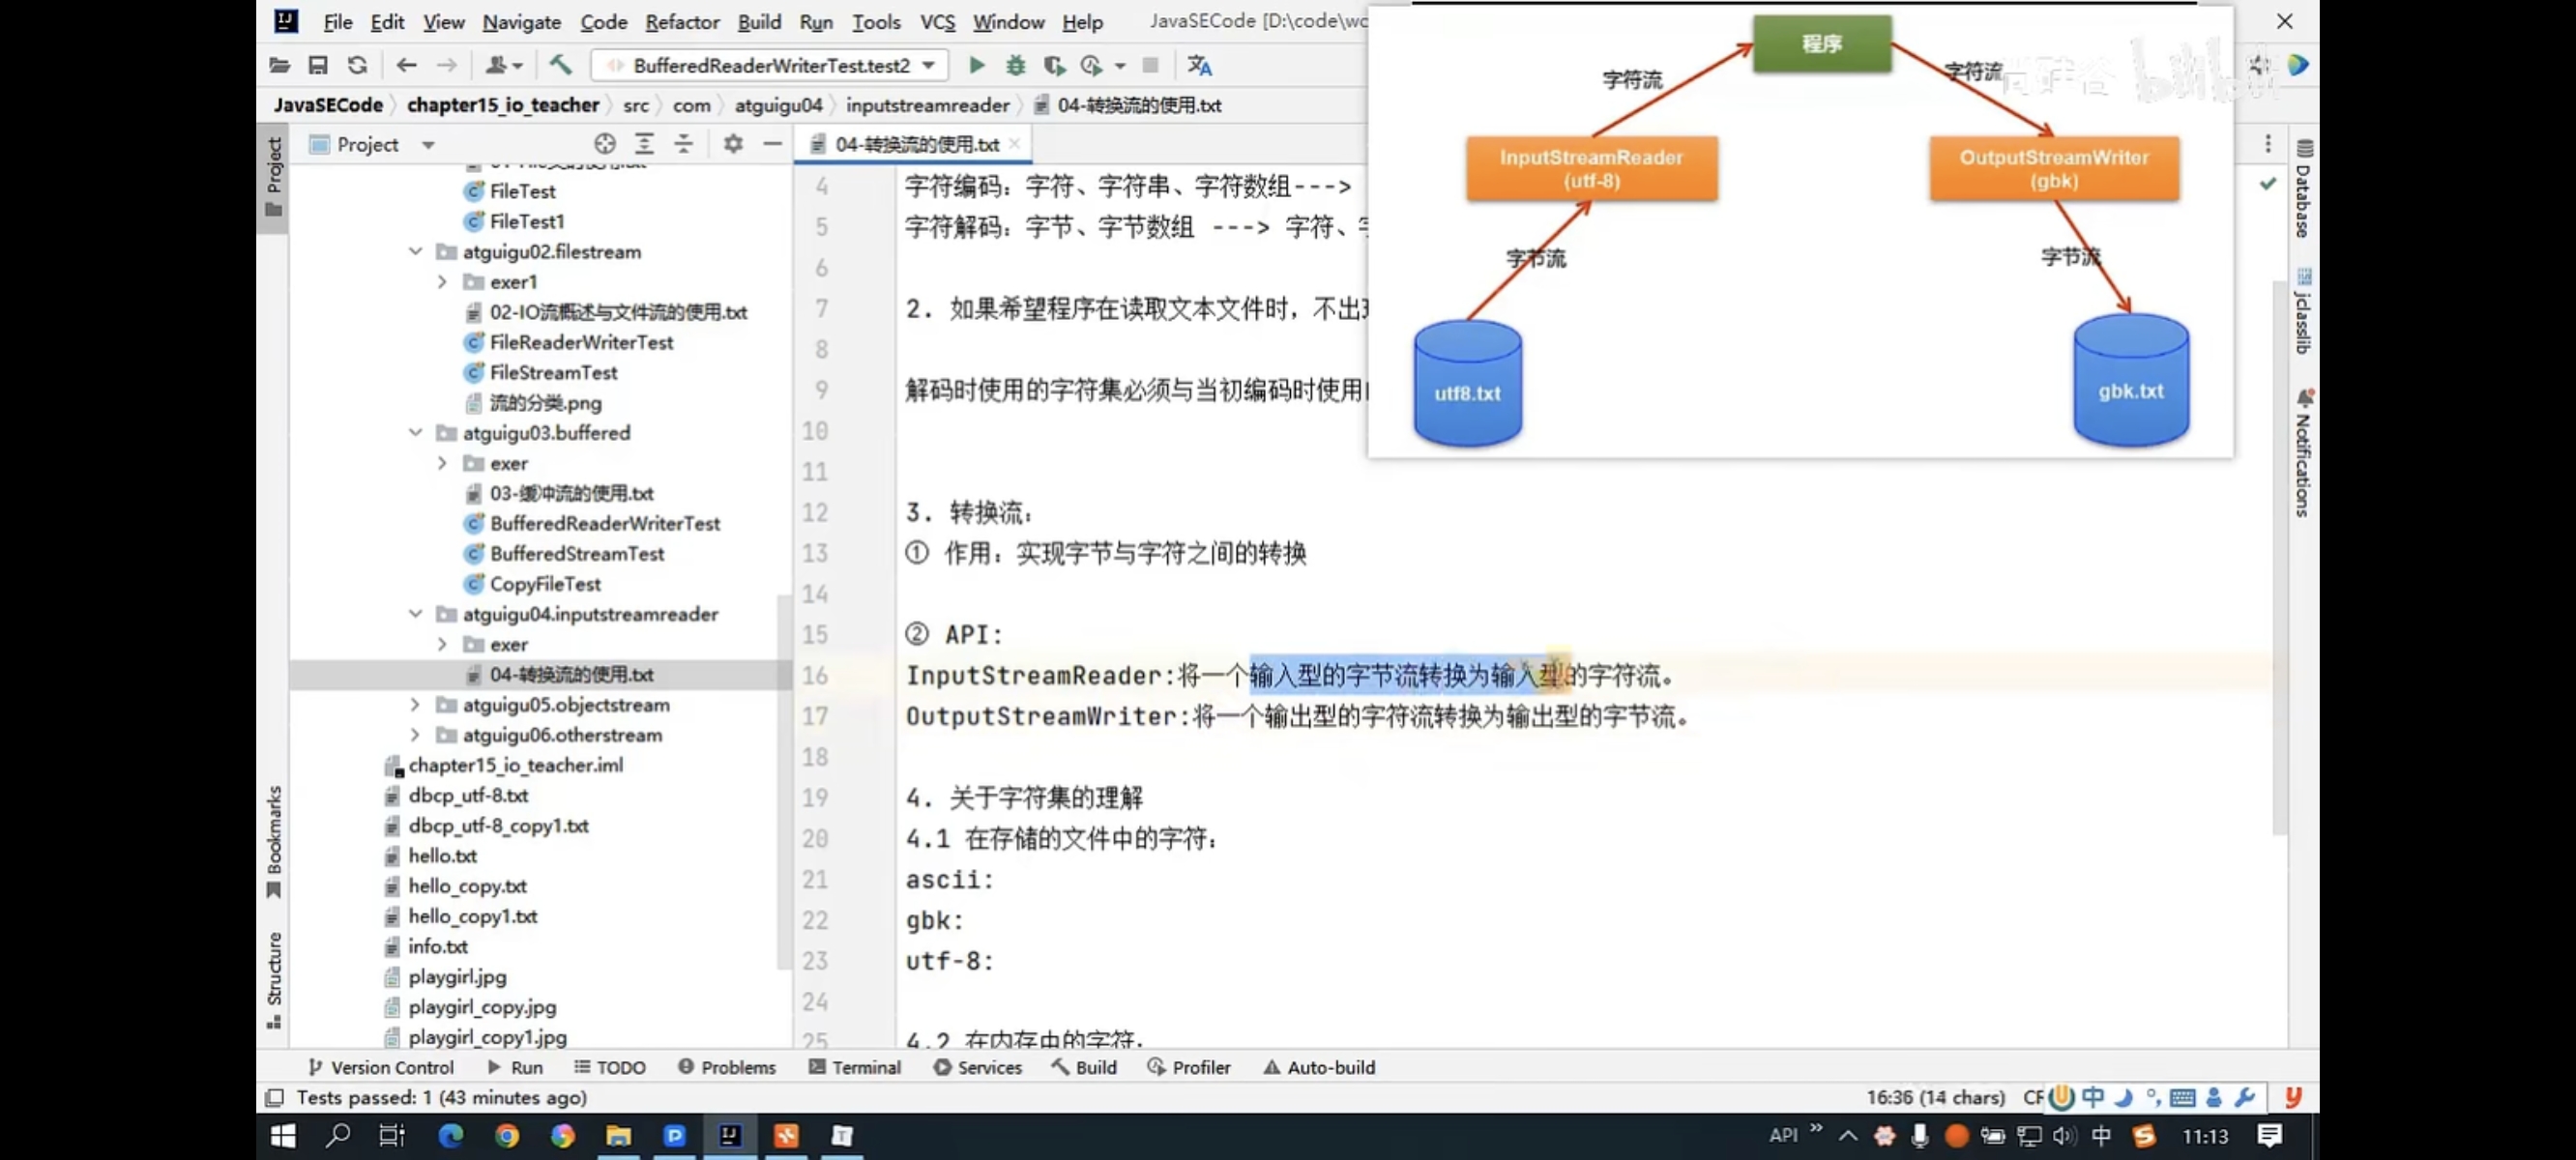Open the Terminal tool window tab
Screen dimensions: 2576x1160
click(855, 1067)
